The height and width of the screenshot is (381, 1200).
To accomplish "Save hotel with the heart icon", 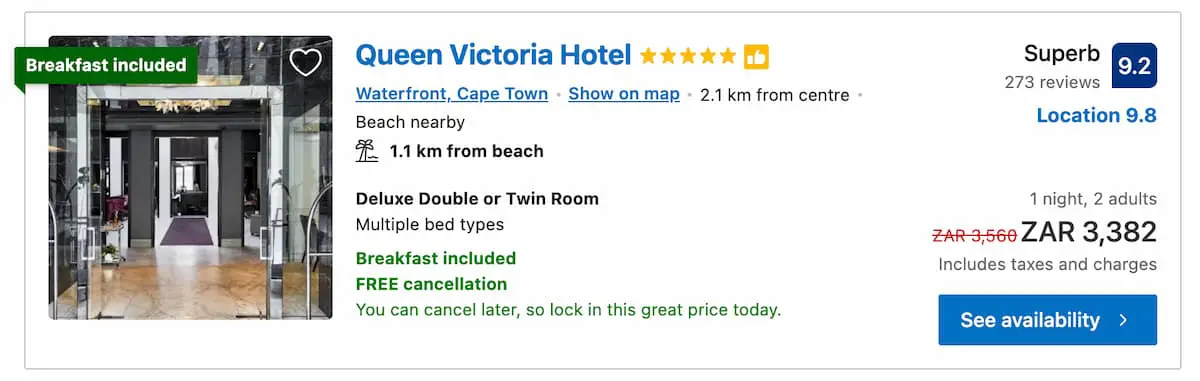I will (305, 63).
